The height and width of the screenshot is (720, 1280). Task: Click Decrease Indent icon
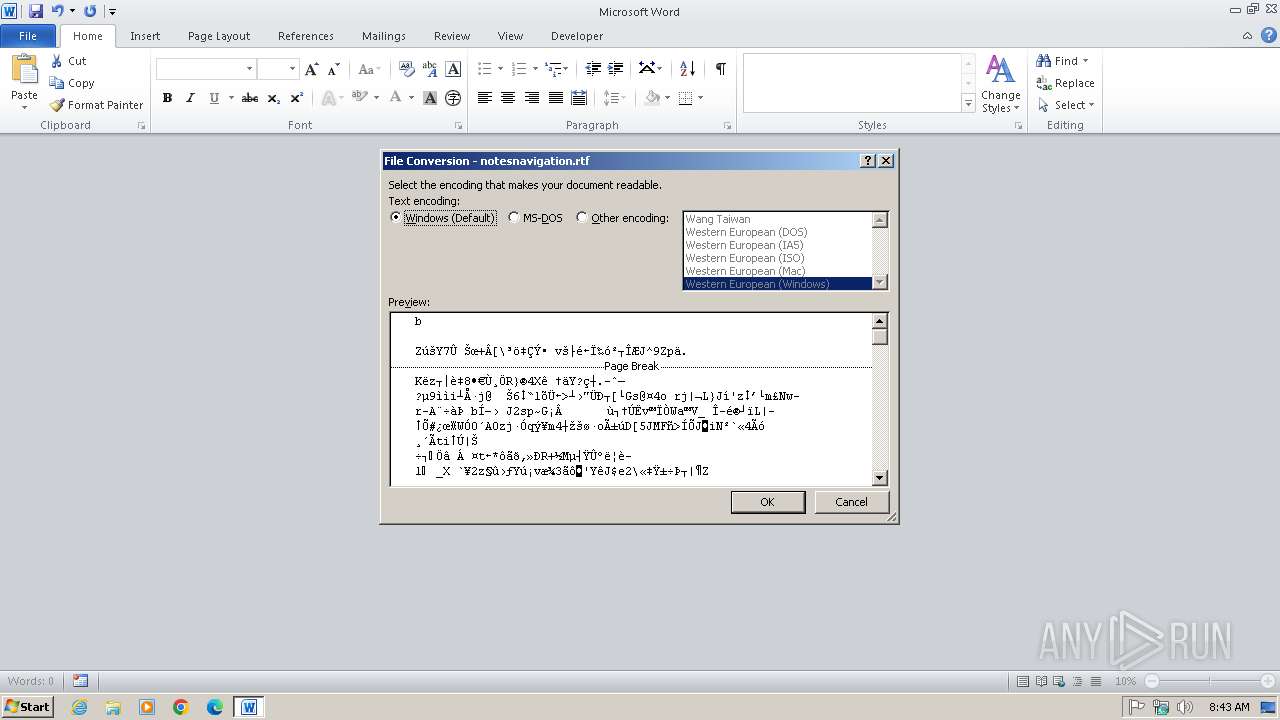pos(593,69)
